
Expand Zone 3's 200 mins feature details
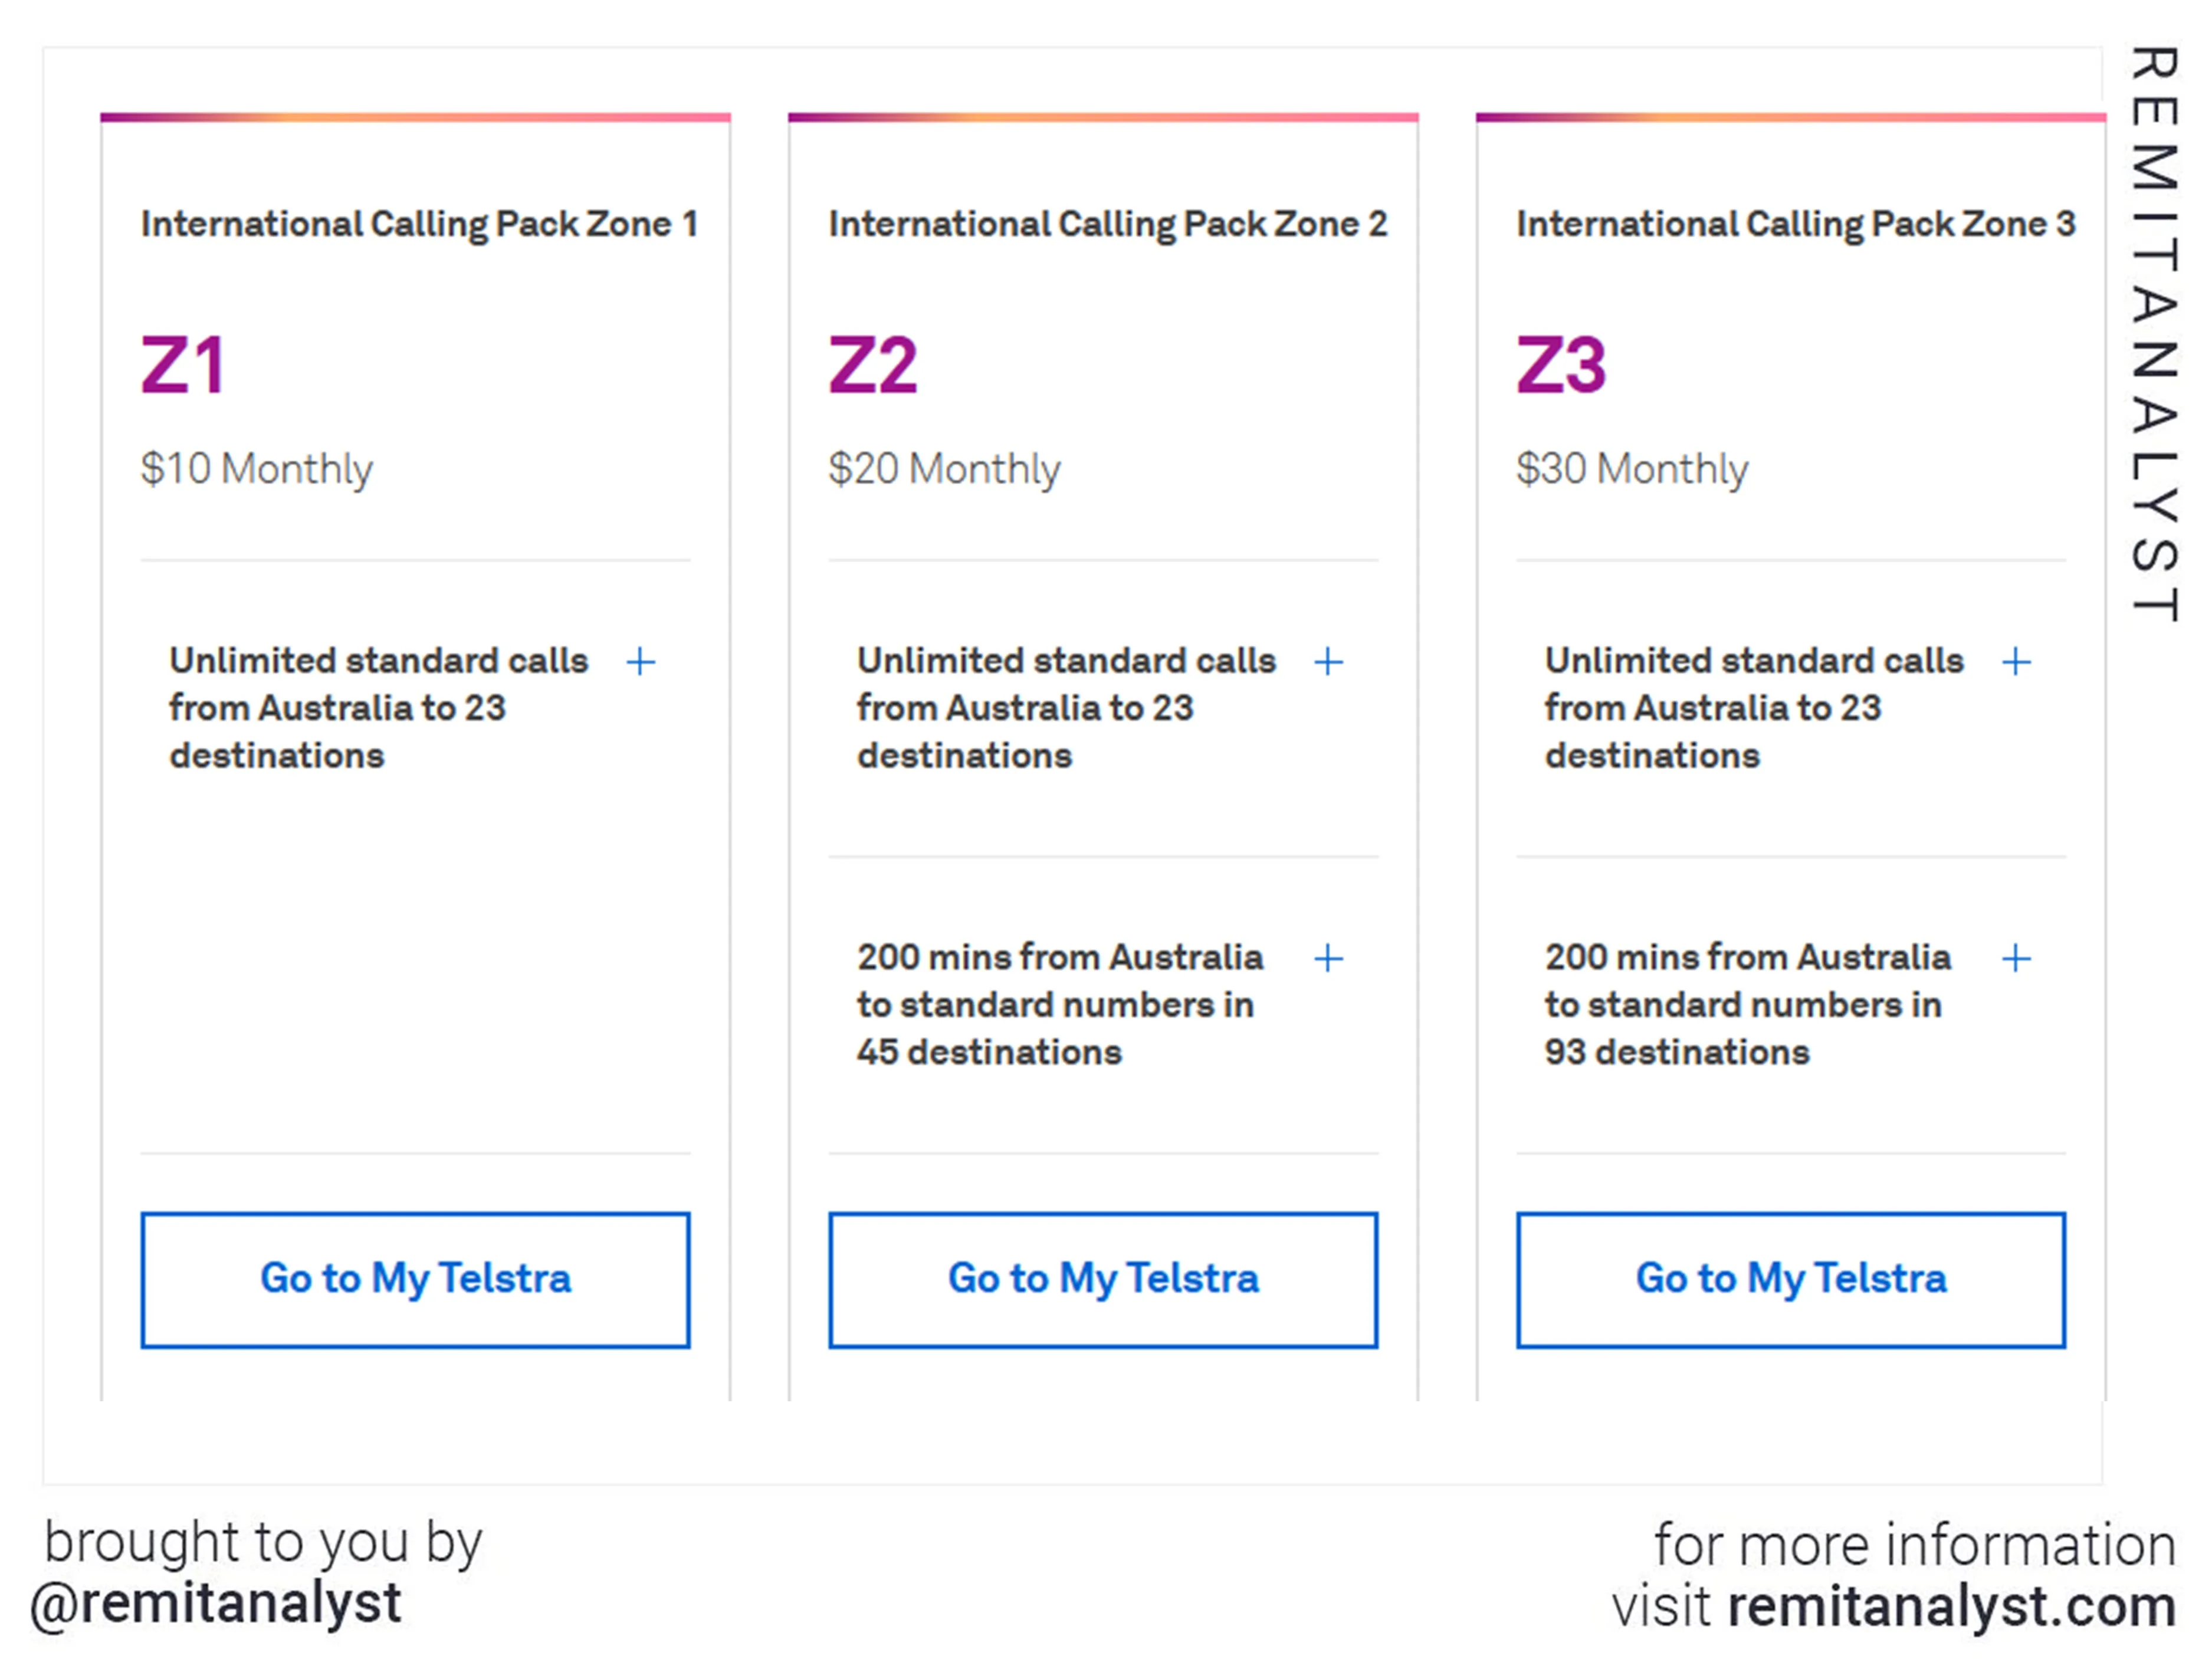coord(2017,958)
